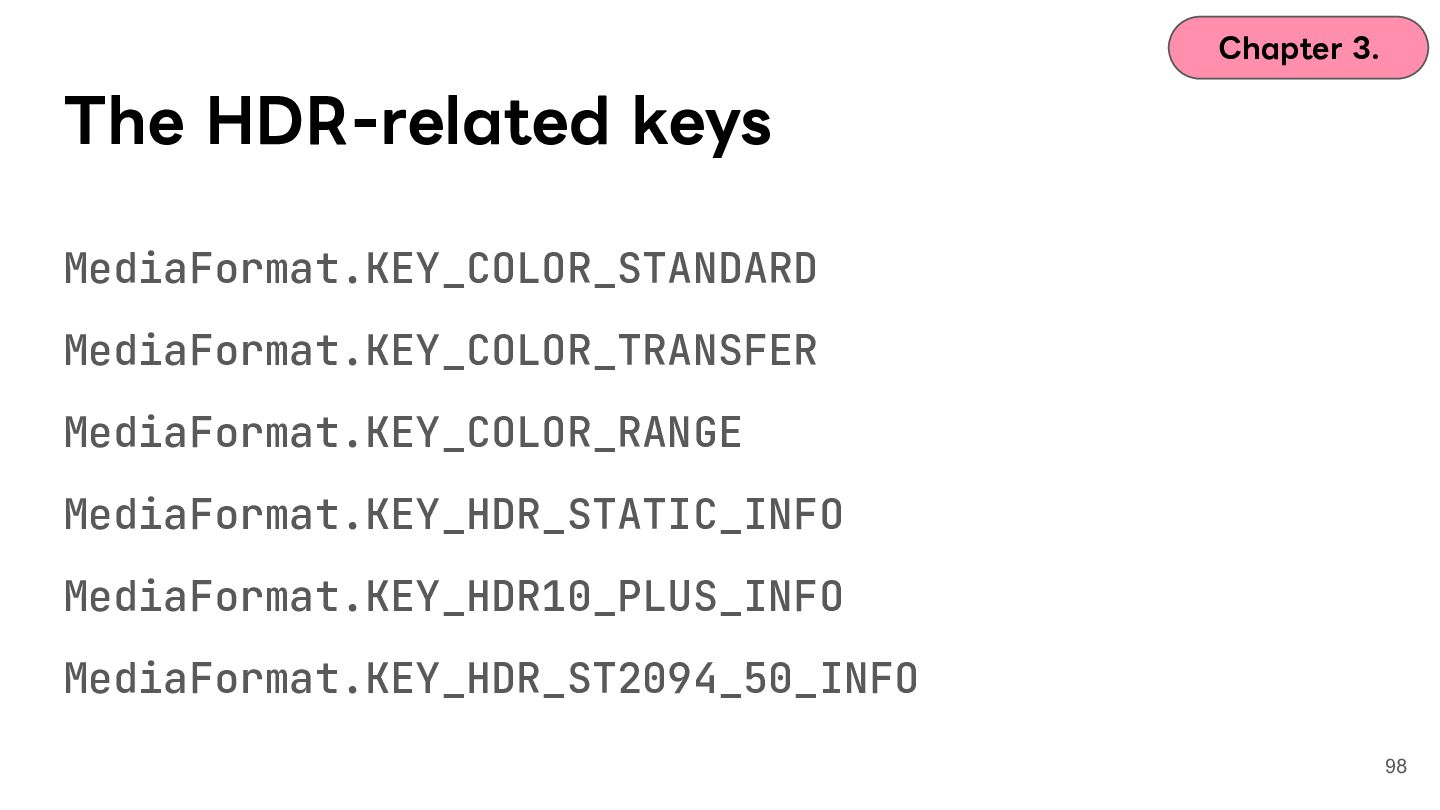
Task: Click HDR10 in the PLUS_INFO key
Action: [529, 598]
